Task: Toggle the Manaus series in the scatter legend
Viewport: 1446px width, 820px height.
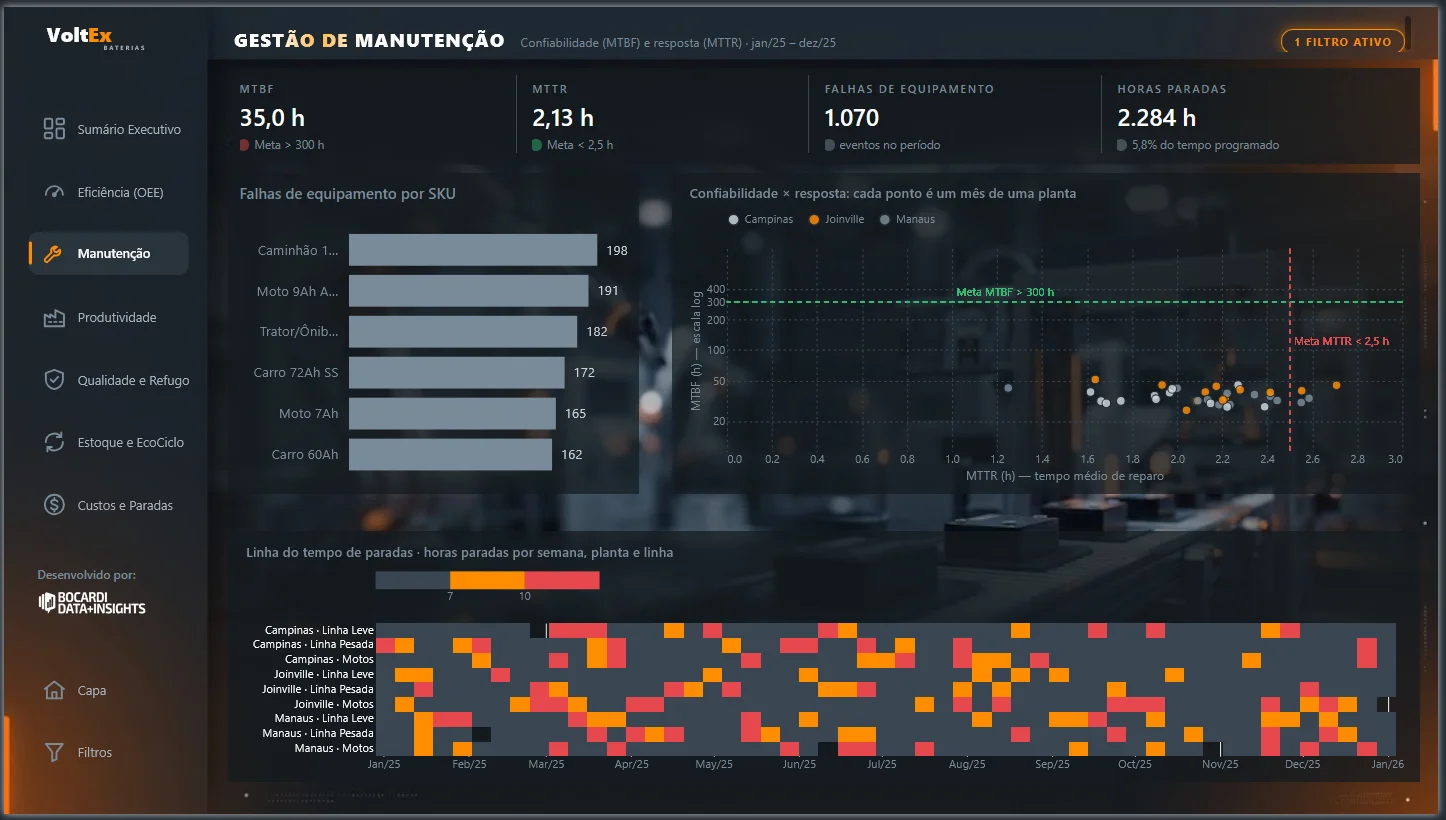Action: (x=908, y=219)
